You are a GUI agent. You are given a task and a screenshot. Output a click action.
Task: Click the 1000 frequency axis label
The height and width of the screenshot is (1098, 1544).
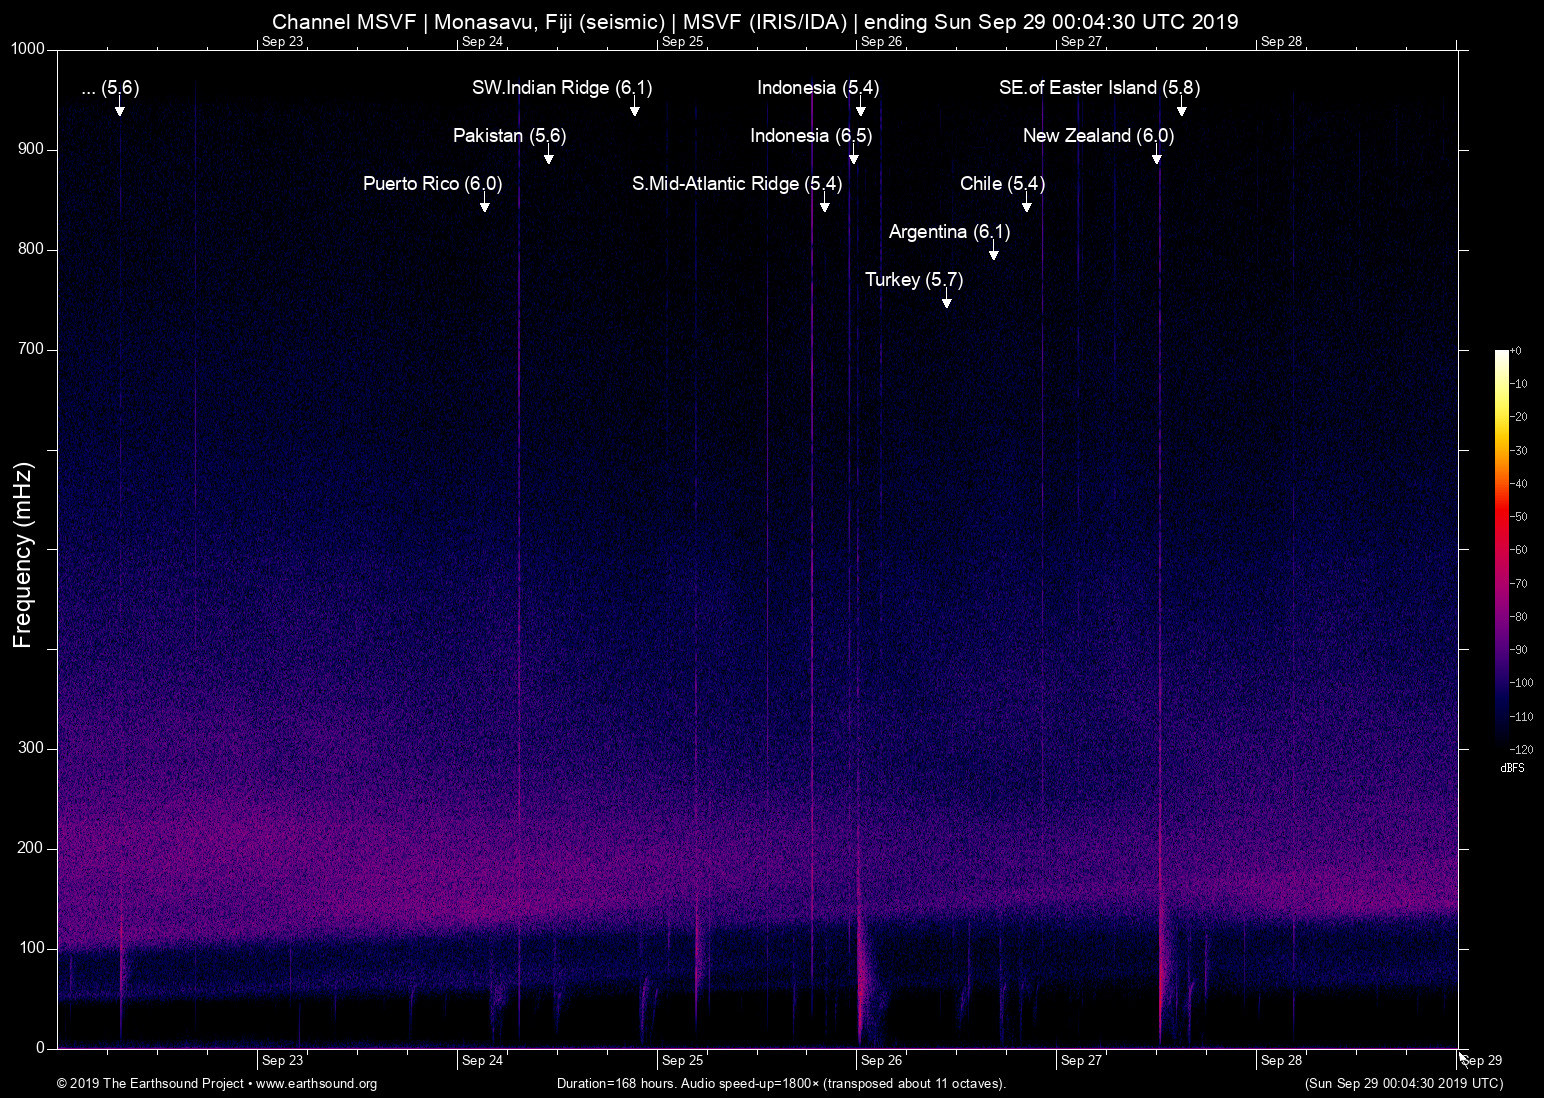(x=28, y=49)
